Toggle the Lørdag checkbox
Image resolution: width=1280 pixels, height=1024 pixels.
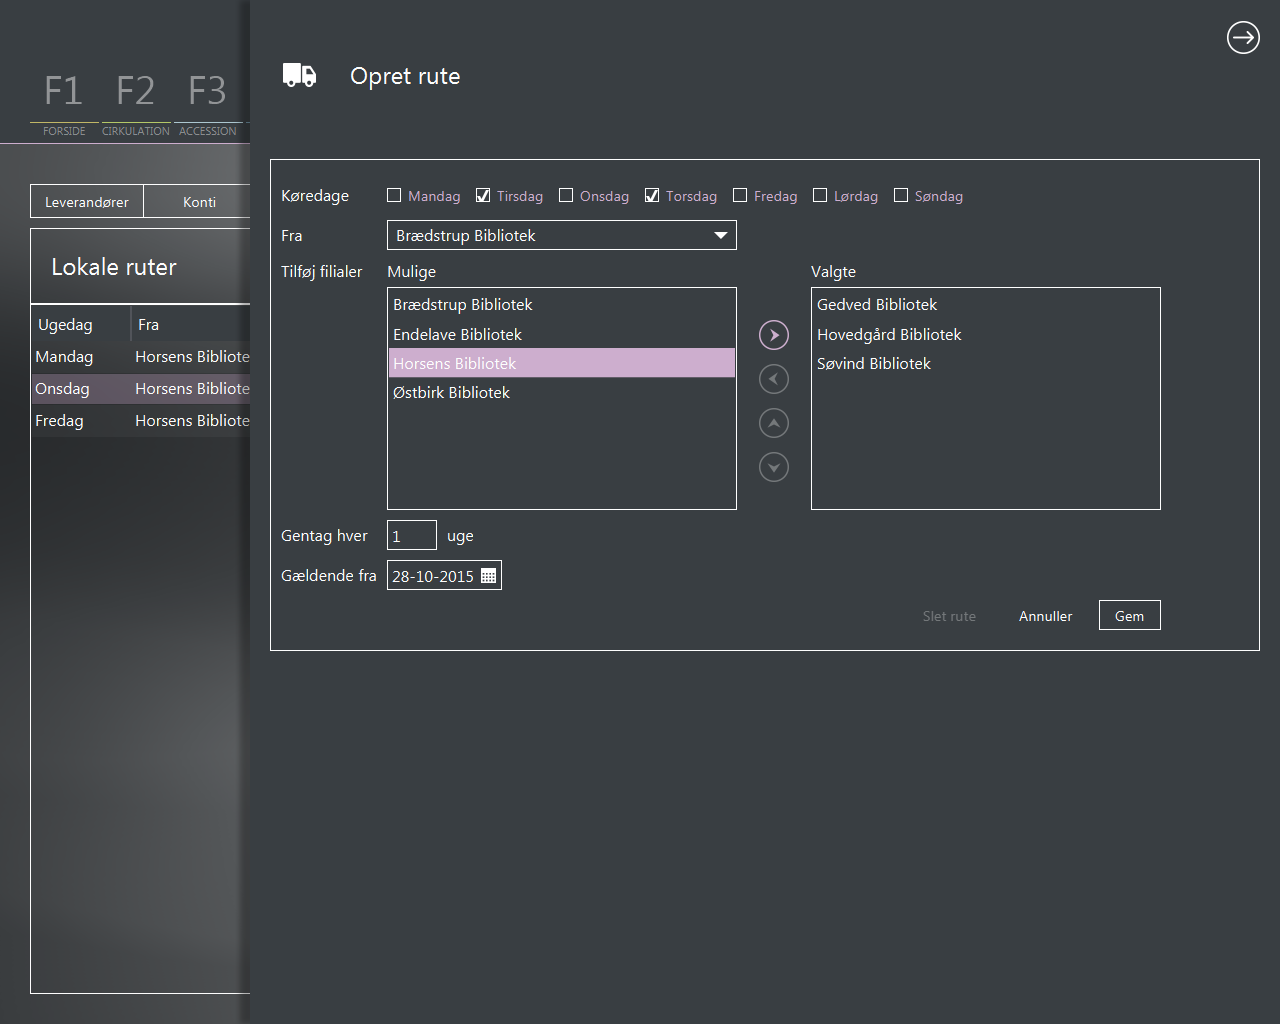pyautogui.click(x=820, y=195)
